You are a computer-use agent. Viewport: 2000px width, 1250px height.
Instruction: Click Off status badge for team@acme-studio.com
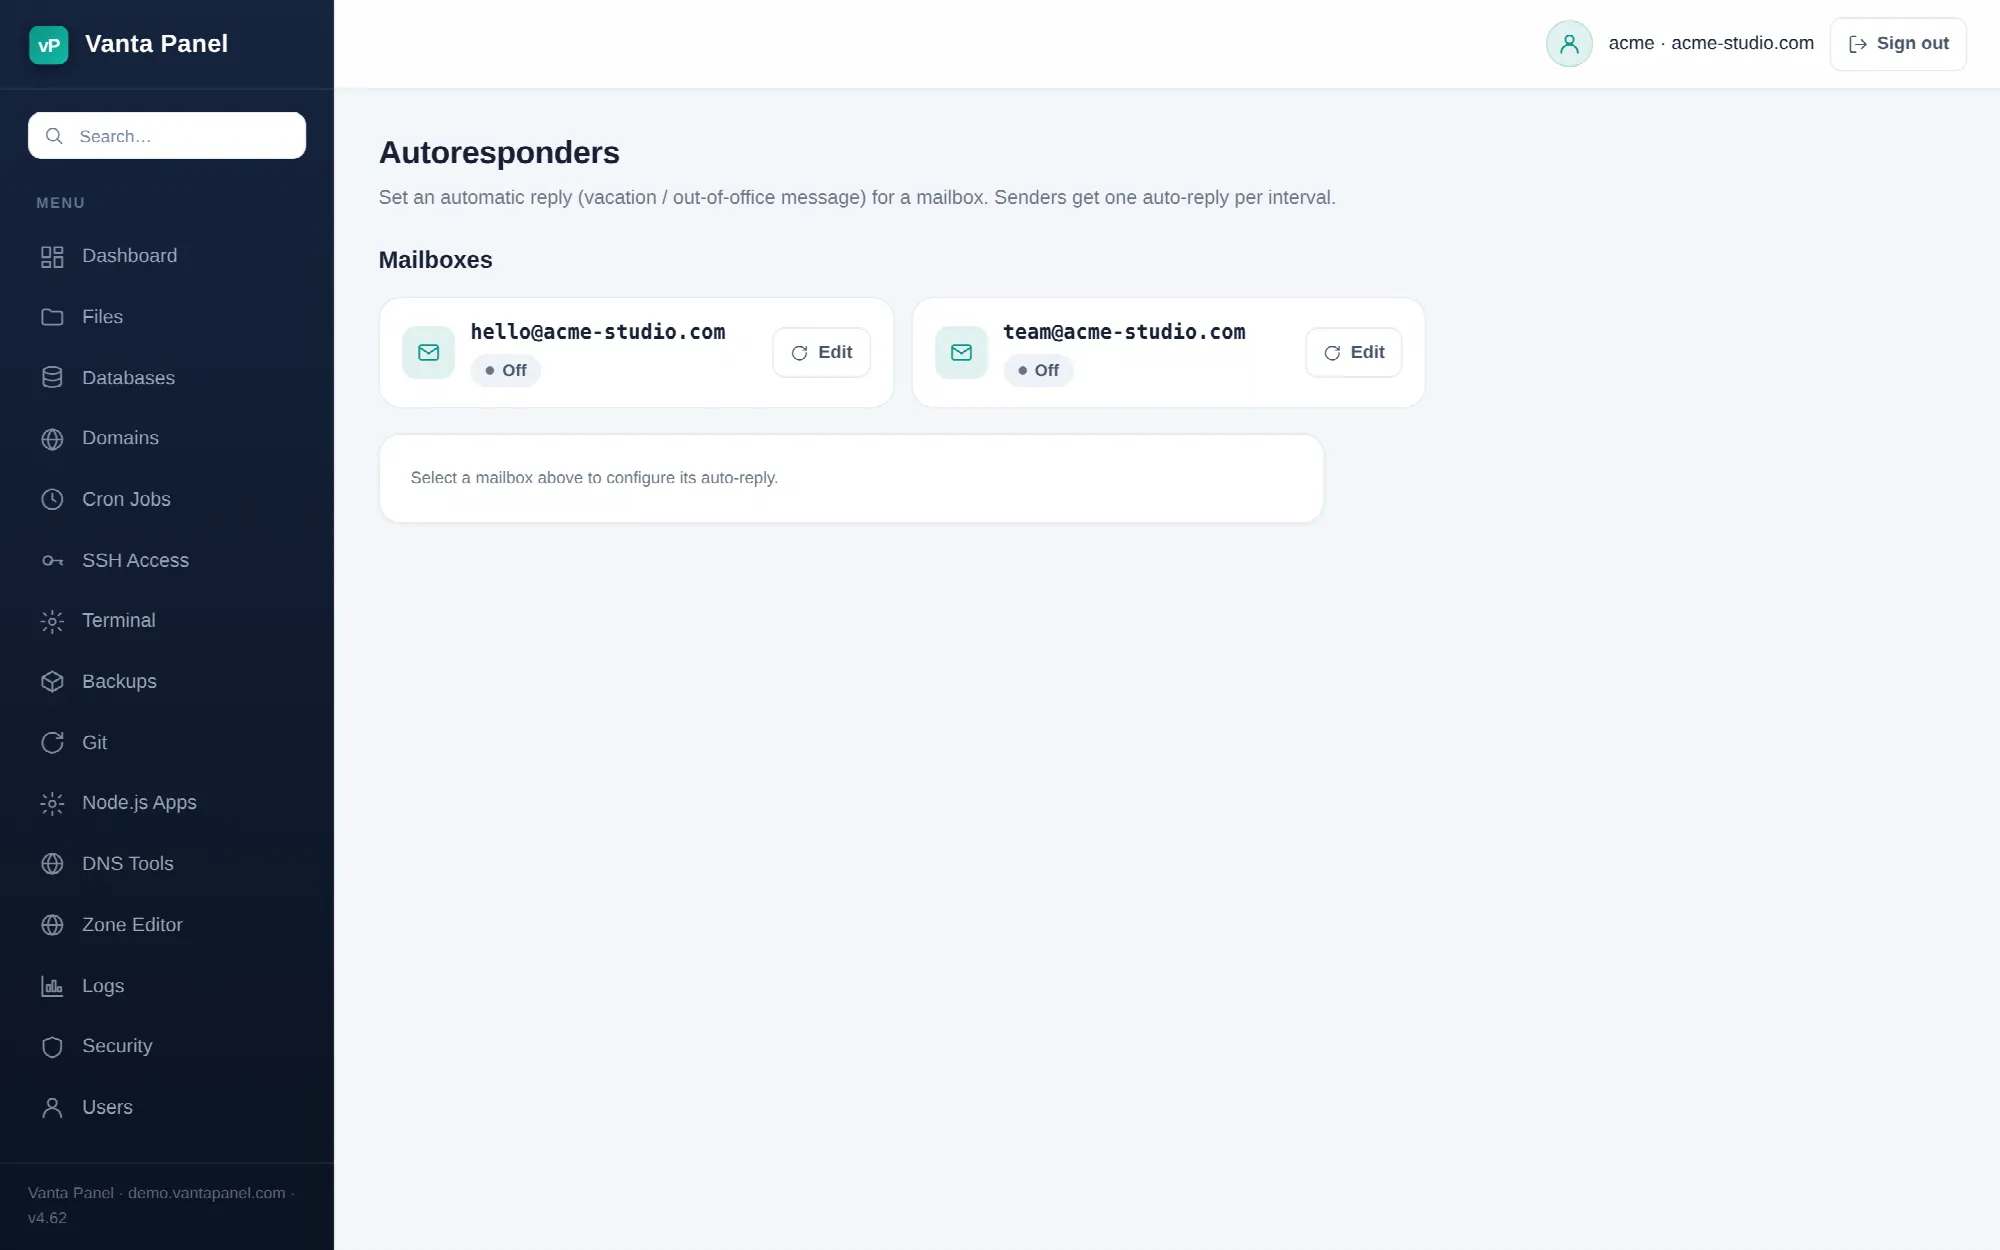click(1038, 370)
